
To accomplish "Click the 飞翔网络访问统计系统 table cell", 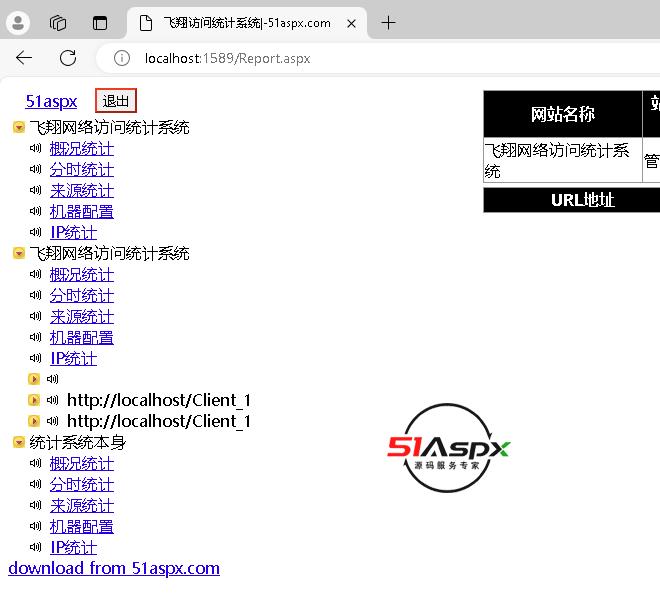I will pos(563,160).
